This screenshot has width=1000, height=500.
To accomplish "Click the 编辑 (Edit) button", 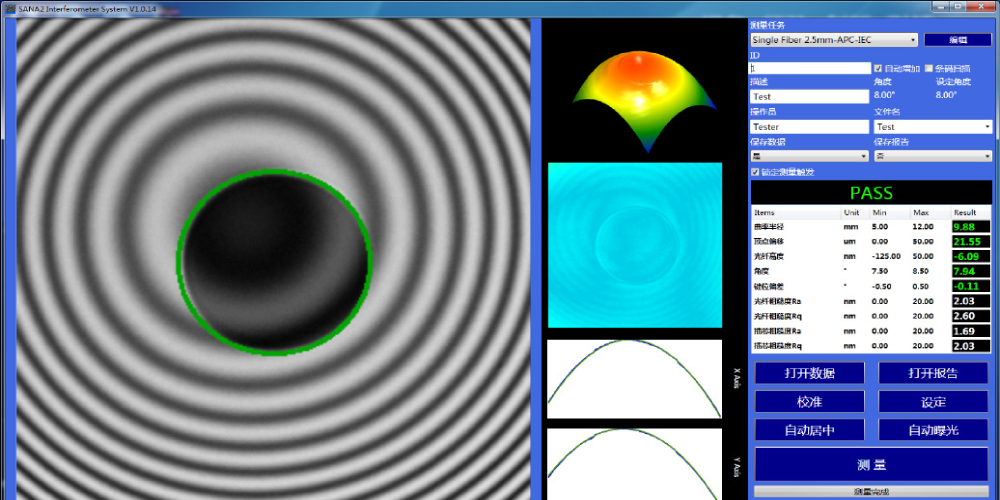I will pyautogui.click(x=957, y=40).
